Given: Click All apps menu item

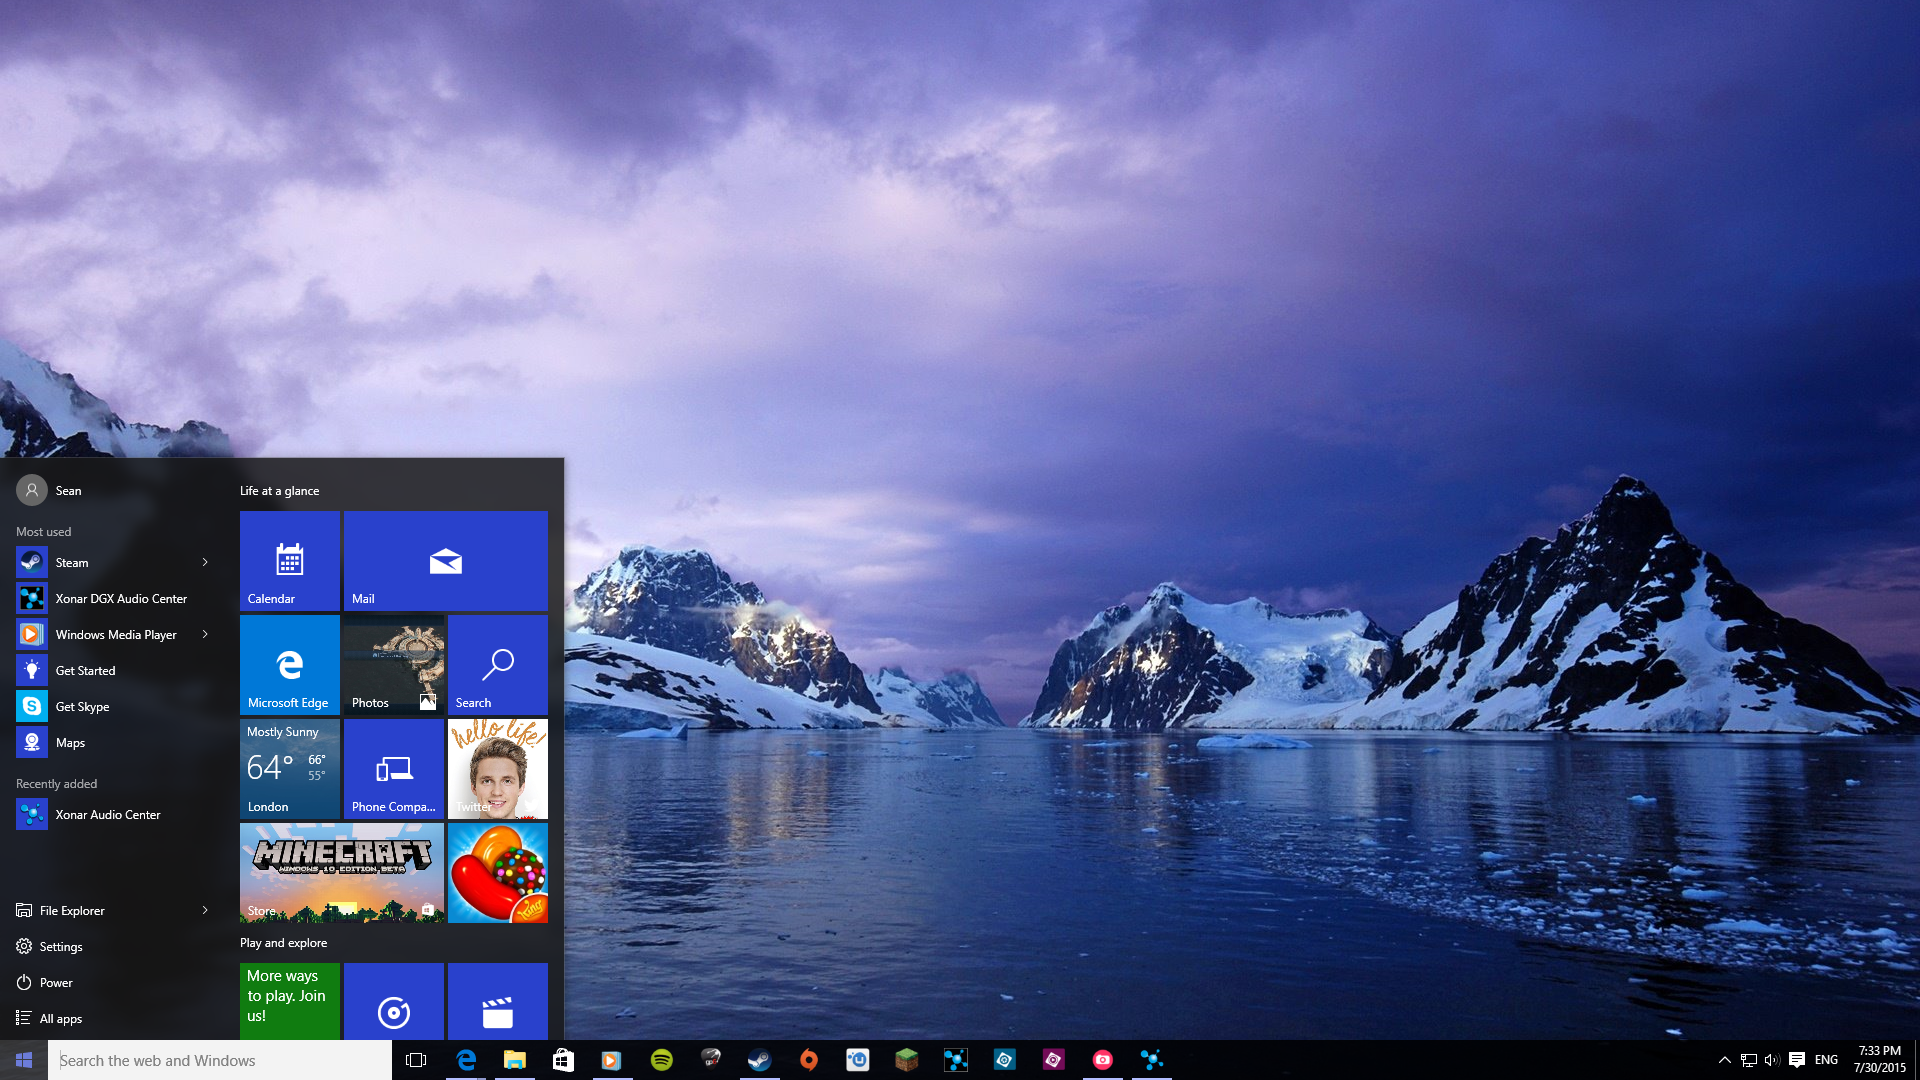Looking at the screenshot, I should point(61,1017).
